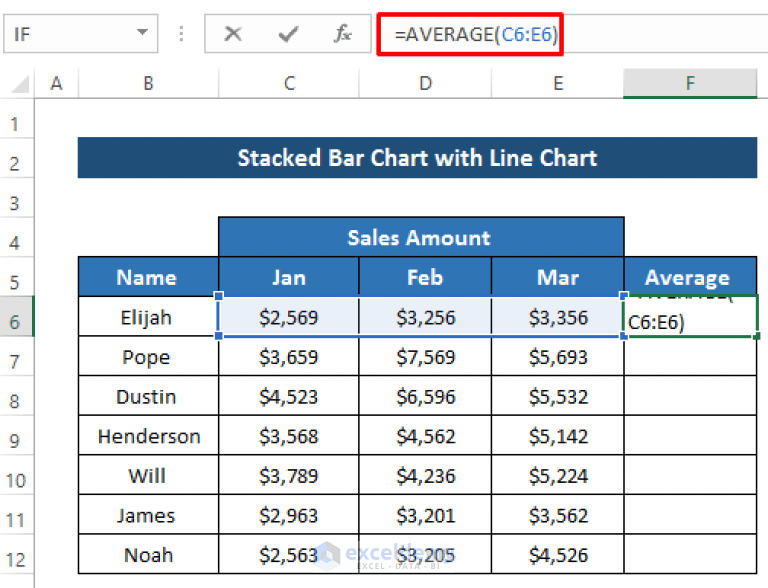Select row 12 header

17,555
